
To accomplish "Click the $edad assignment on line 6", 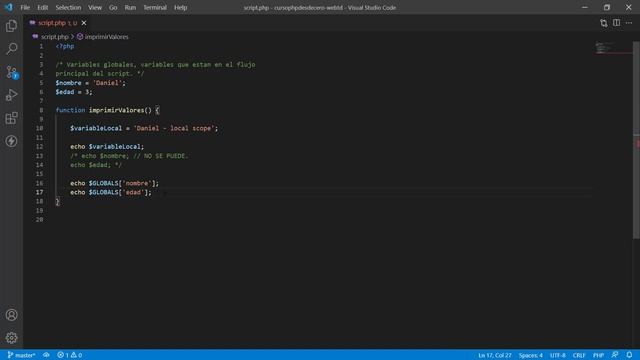I will pyautogui.click(x=74, y=92).
